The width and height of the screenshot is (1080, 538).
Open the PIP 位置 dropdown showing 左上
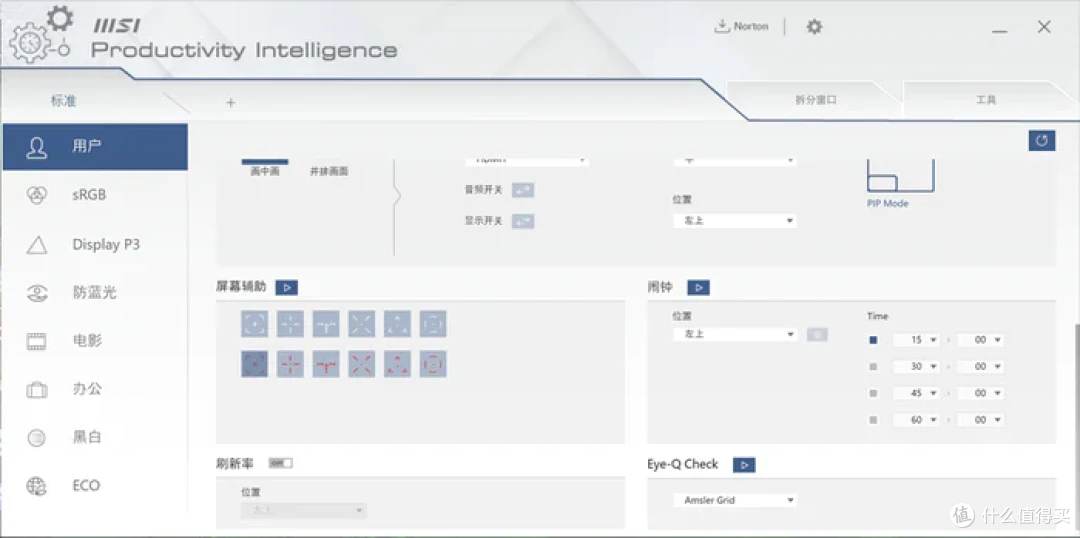(735, 221)
